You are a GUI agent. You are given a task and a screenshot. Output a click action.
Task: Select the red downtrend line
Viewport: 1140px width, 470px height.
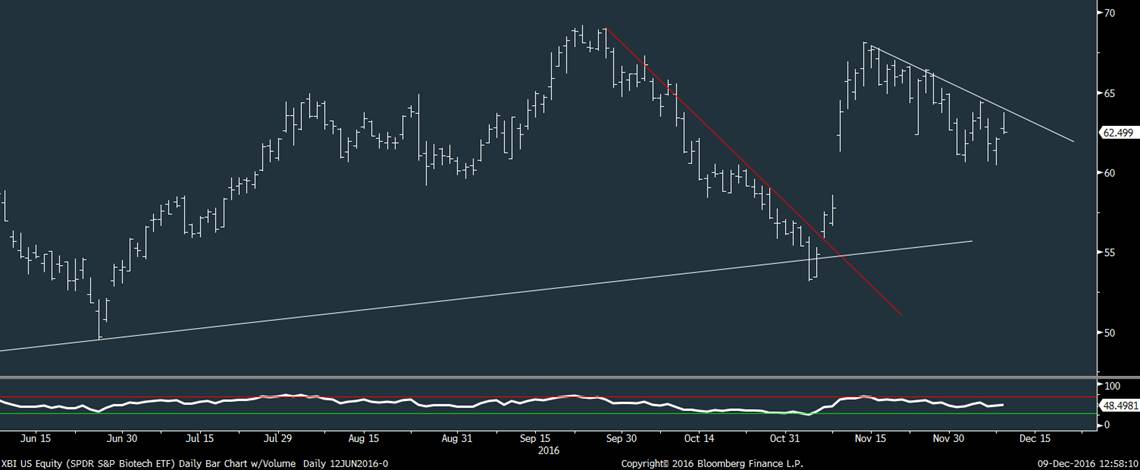[x=754, y=172]
